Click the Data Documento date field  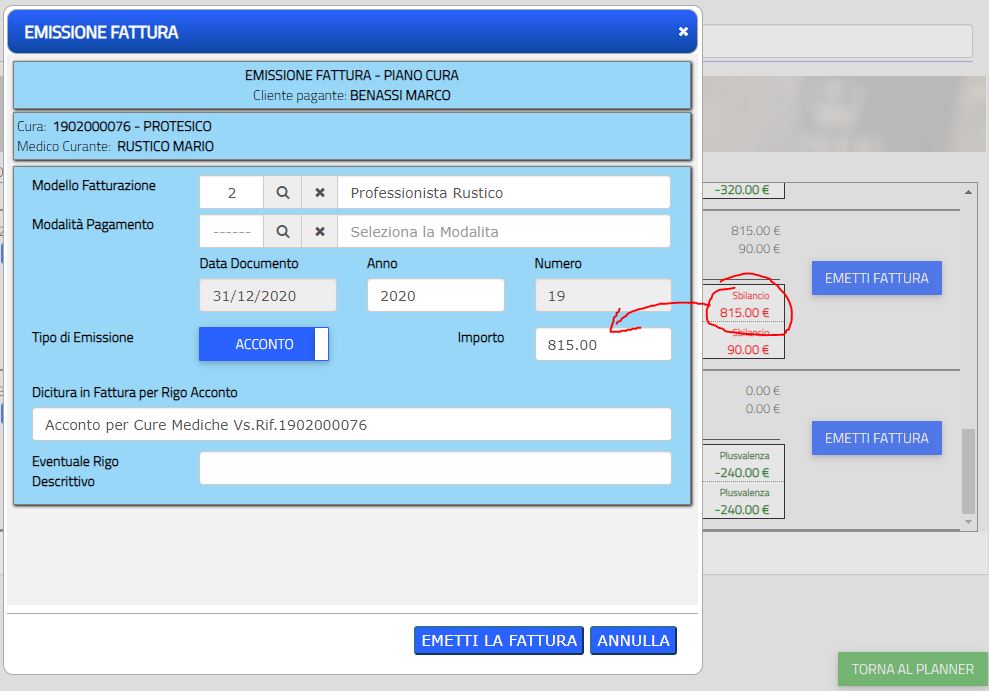click(x=268, y=296)
